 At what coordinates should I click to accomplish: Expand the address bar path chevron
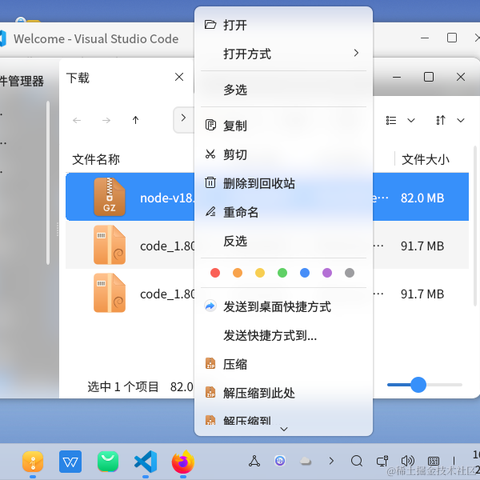(x=183, y=118)
